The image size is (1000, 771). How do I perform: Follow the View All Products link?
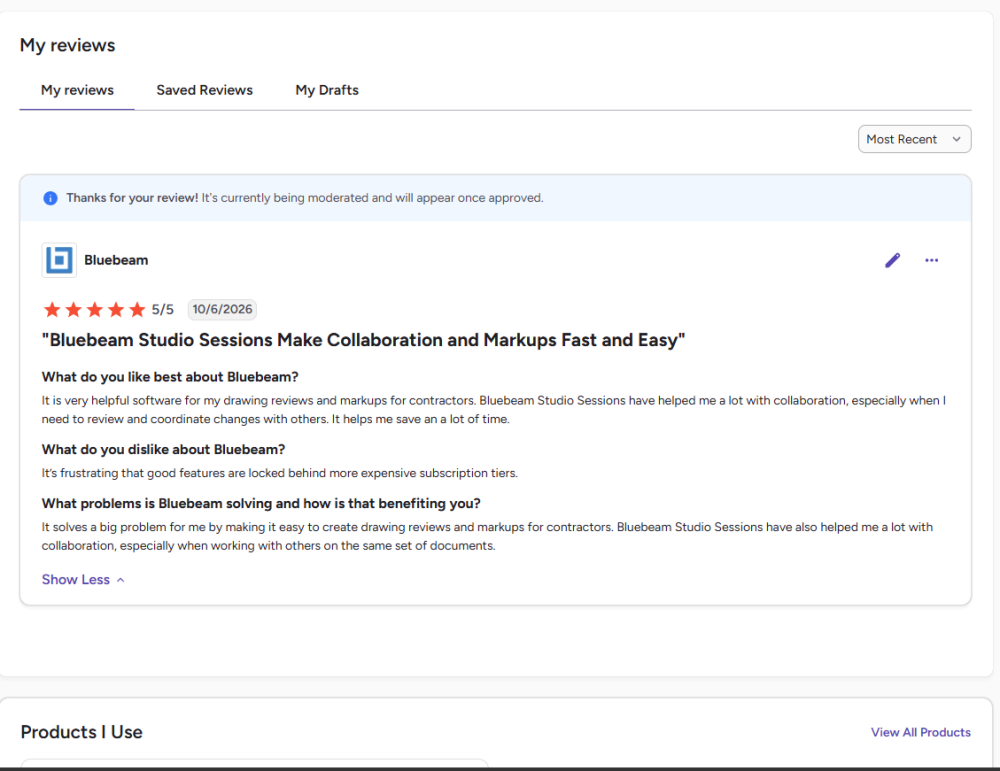point(921,732)
